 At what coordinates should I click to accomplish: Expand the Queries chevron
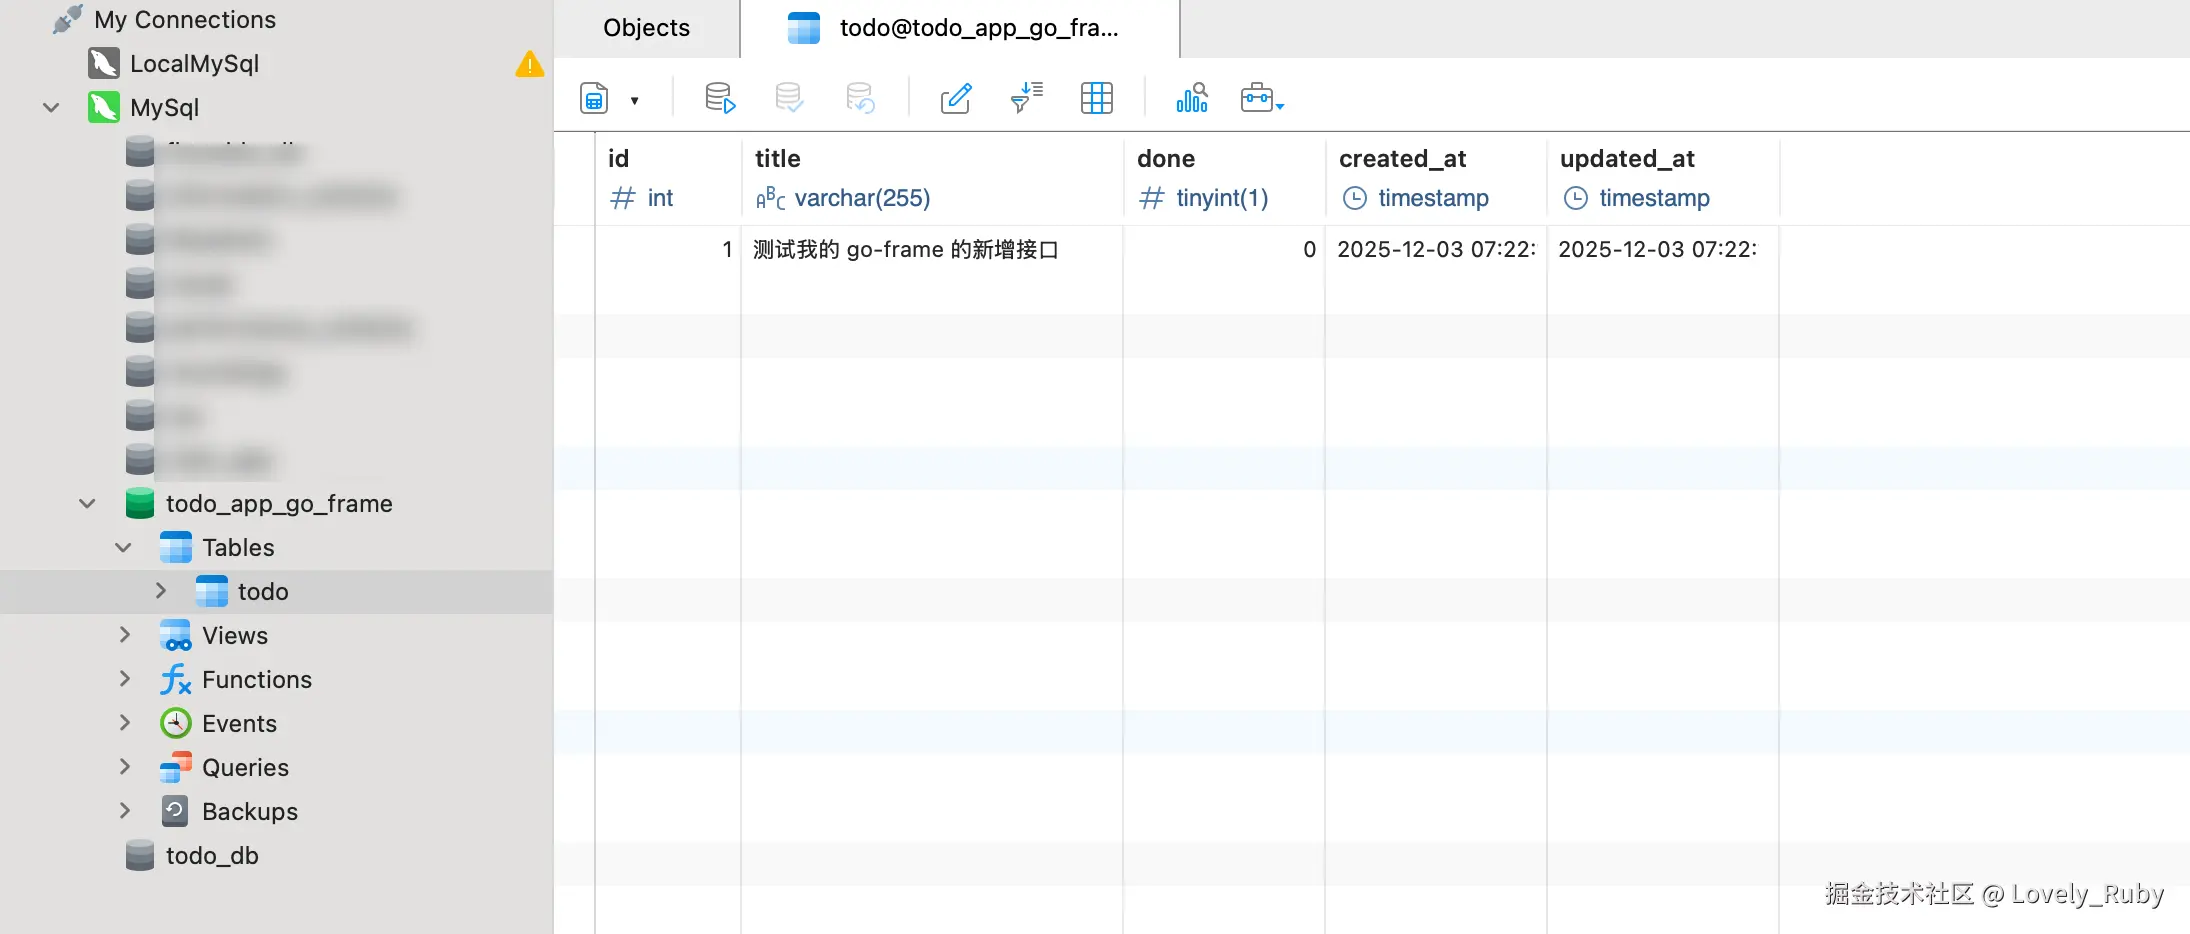tap(125, 767)
